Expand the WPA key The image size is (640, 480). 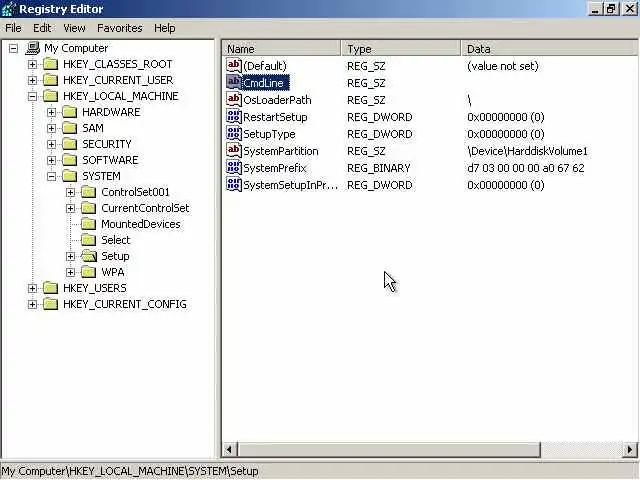coord(71,272)
